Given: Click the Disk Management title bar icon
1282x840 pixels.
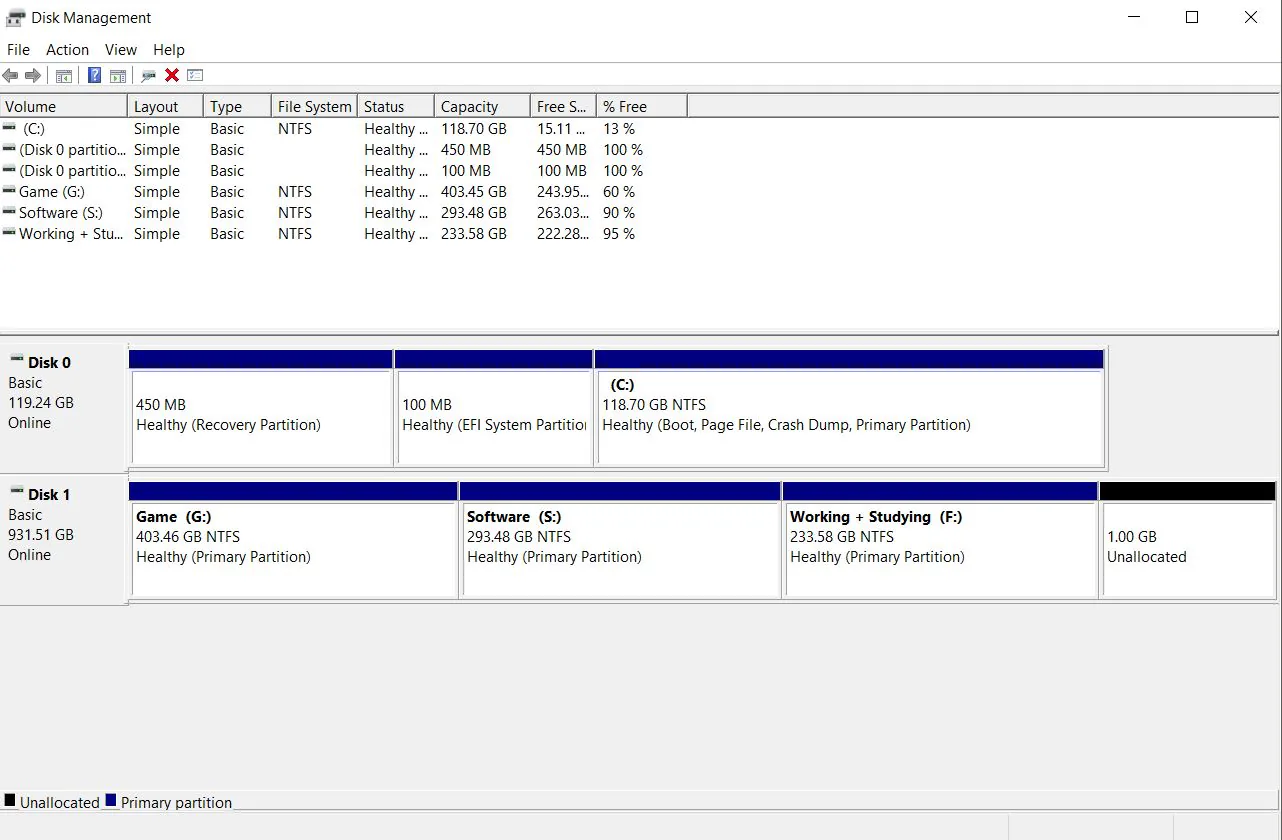Looking at the screenshot, I should point(16,18).
